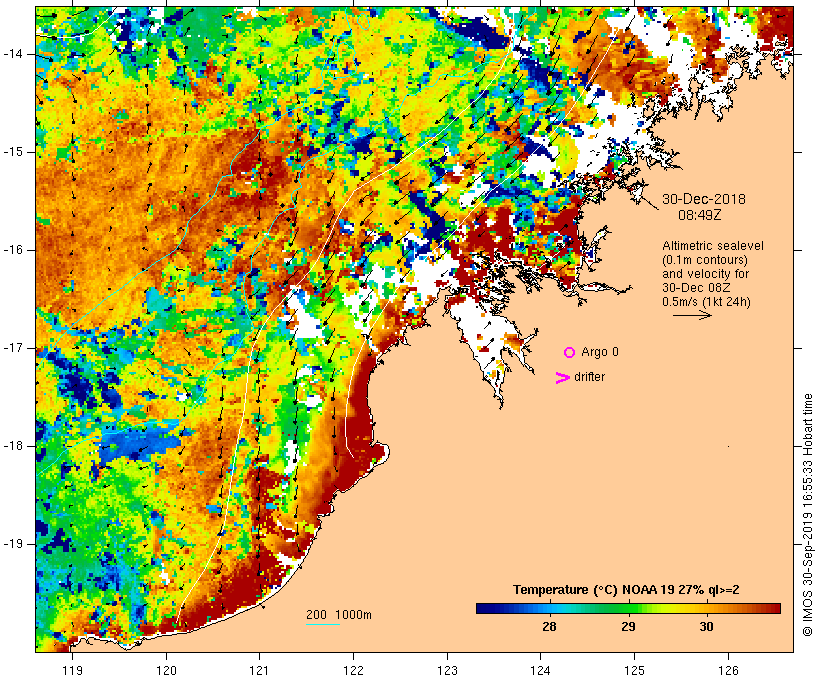820x680 pixels.
Task: Click the '-18' latitude axis label
Action: tap(12, 446)
